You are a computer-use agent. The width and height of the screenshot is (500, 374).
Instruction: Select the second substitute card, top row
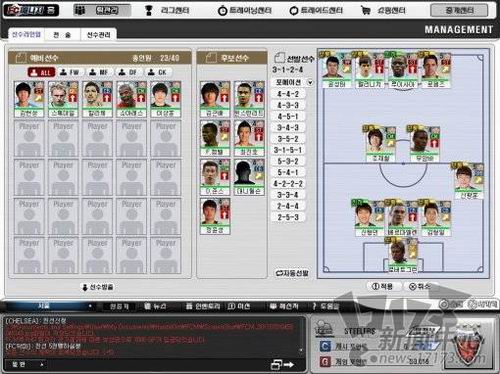click(249, 99)
